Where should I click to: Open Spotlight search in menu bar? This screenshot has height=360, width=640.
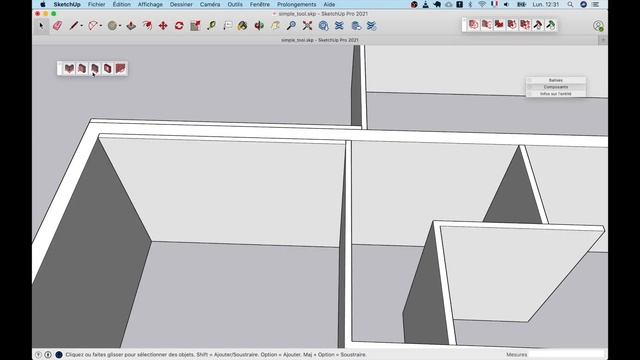(x=570, y=4)
